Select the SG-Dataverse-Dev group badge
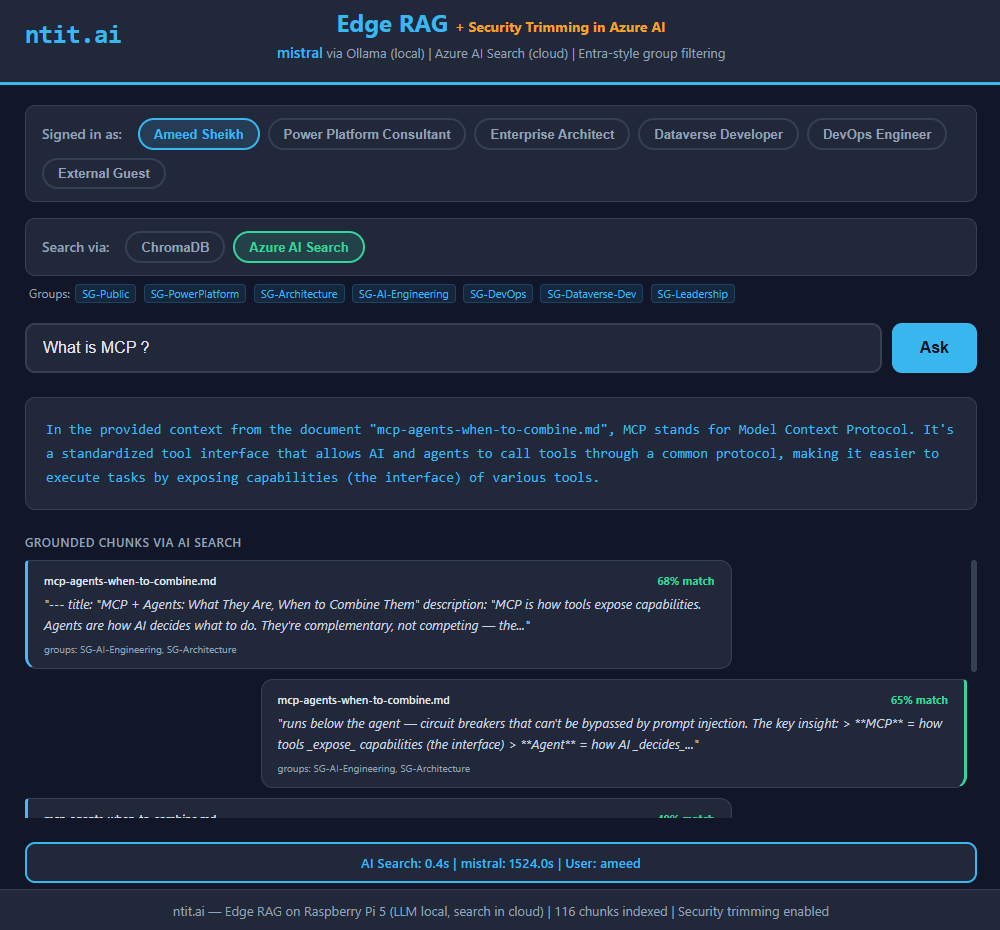Image resolution: width=1000 pixels, height=930 pixels. (x=592, y=294)
